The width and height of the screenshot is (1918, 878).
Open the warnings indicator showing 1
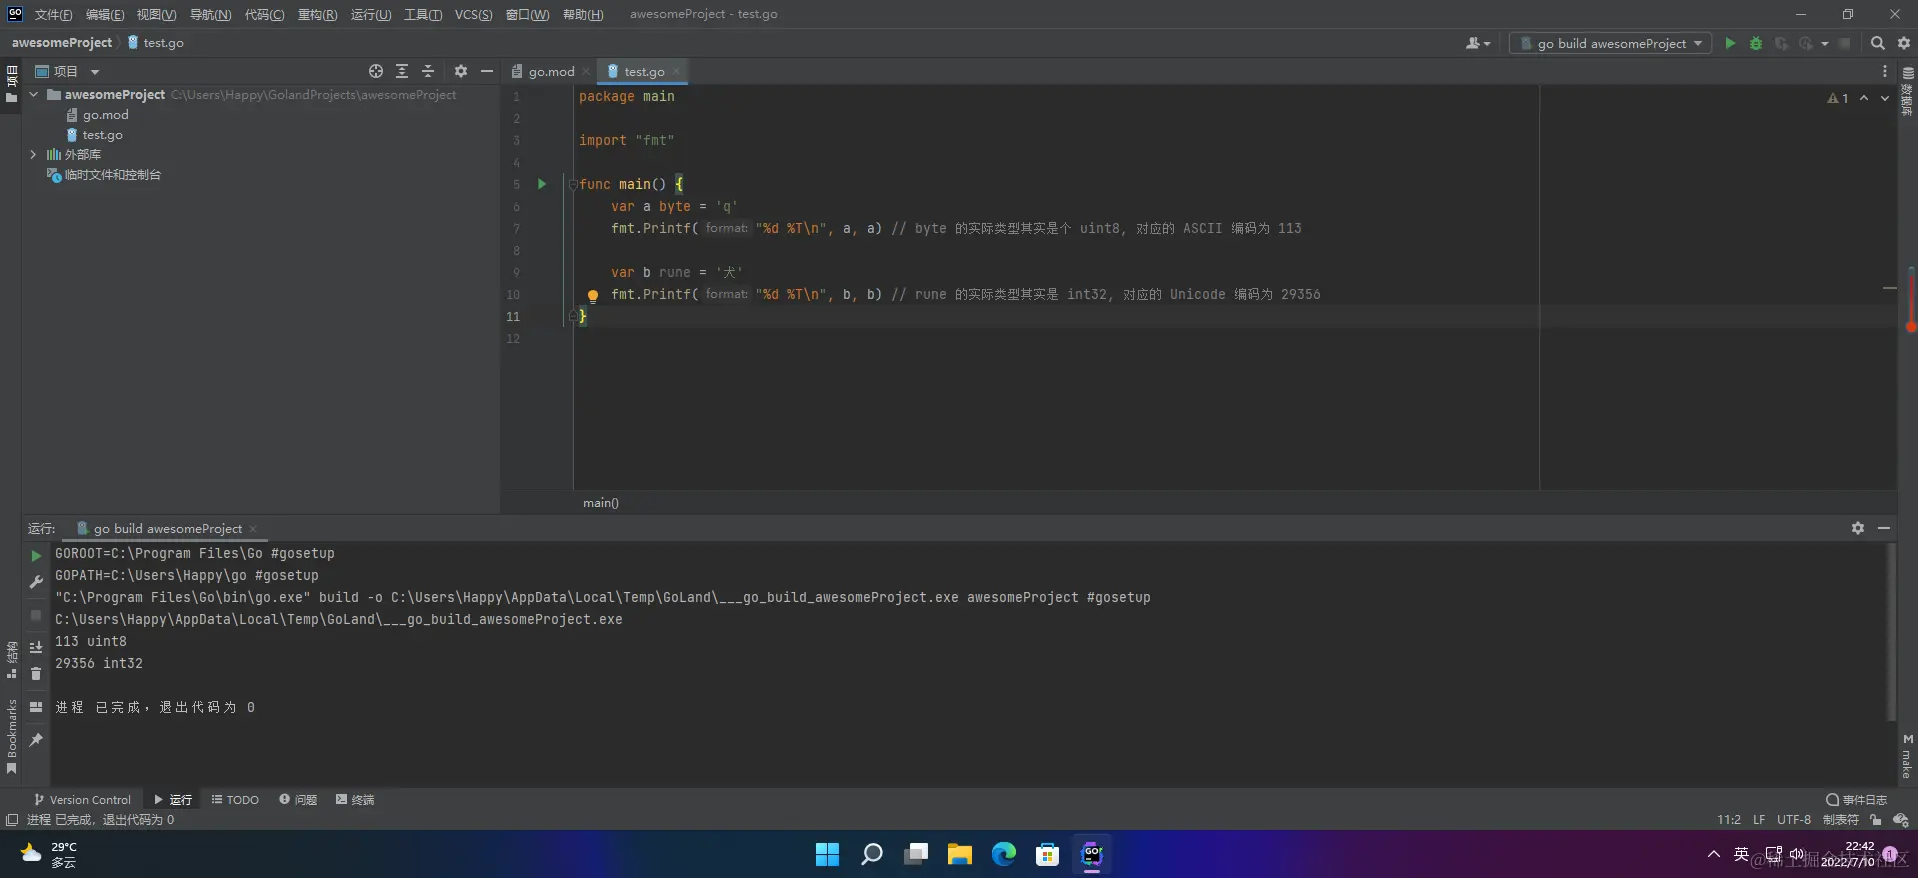[1838, 98]
